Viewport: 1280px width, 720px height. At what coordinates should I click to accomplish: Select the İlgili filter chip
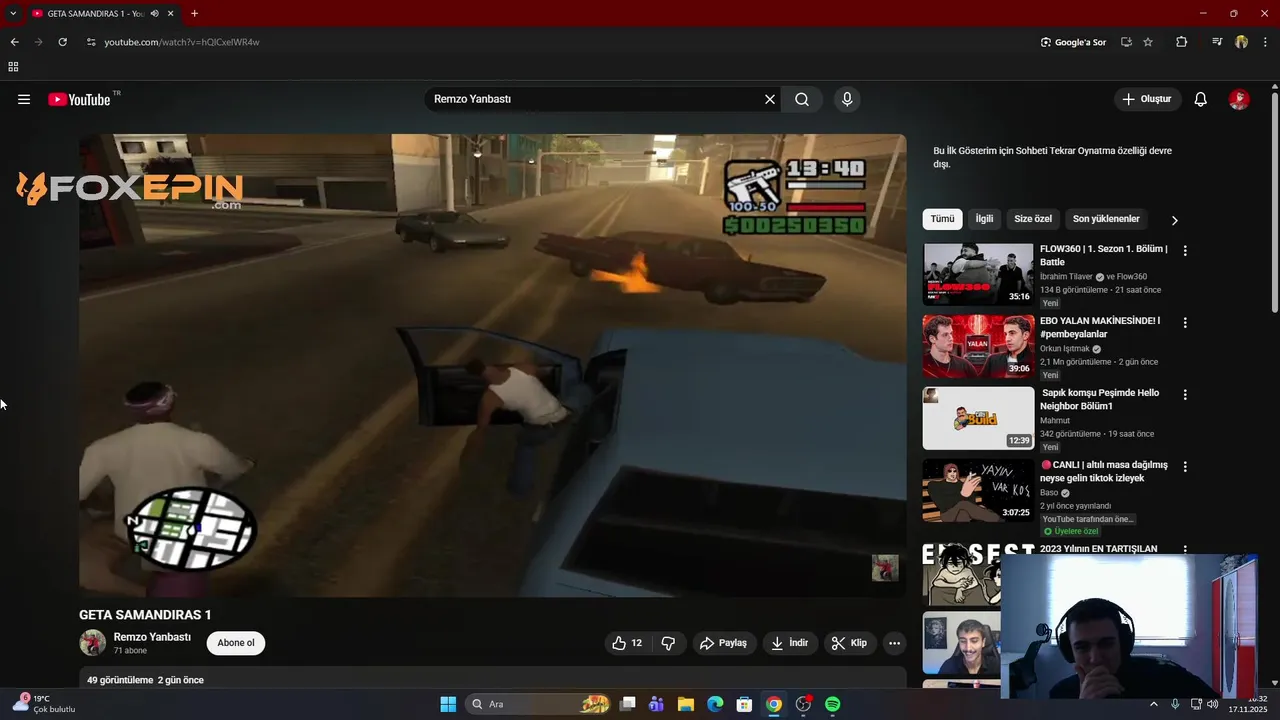(x=985, y=219)
